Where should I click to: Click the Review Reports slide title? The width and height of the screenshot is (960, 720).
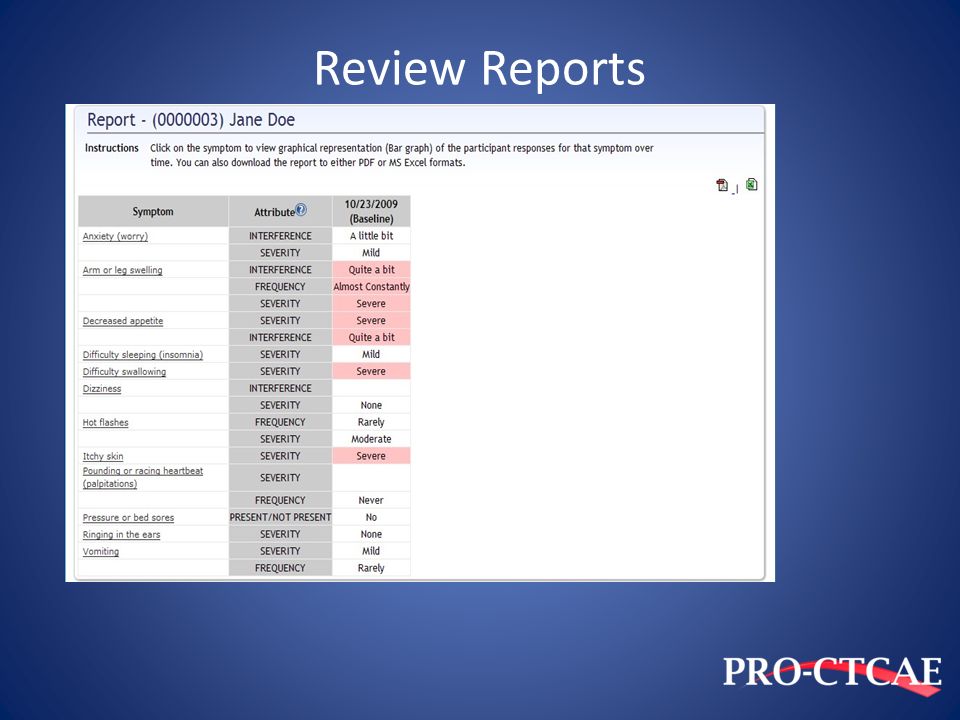click(479, 68)
